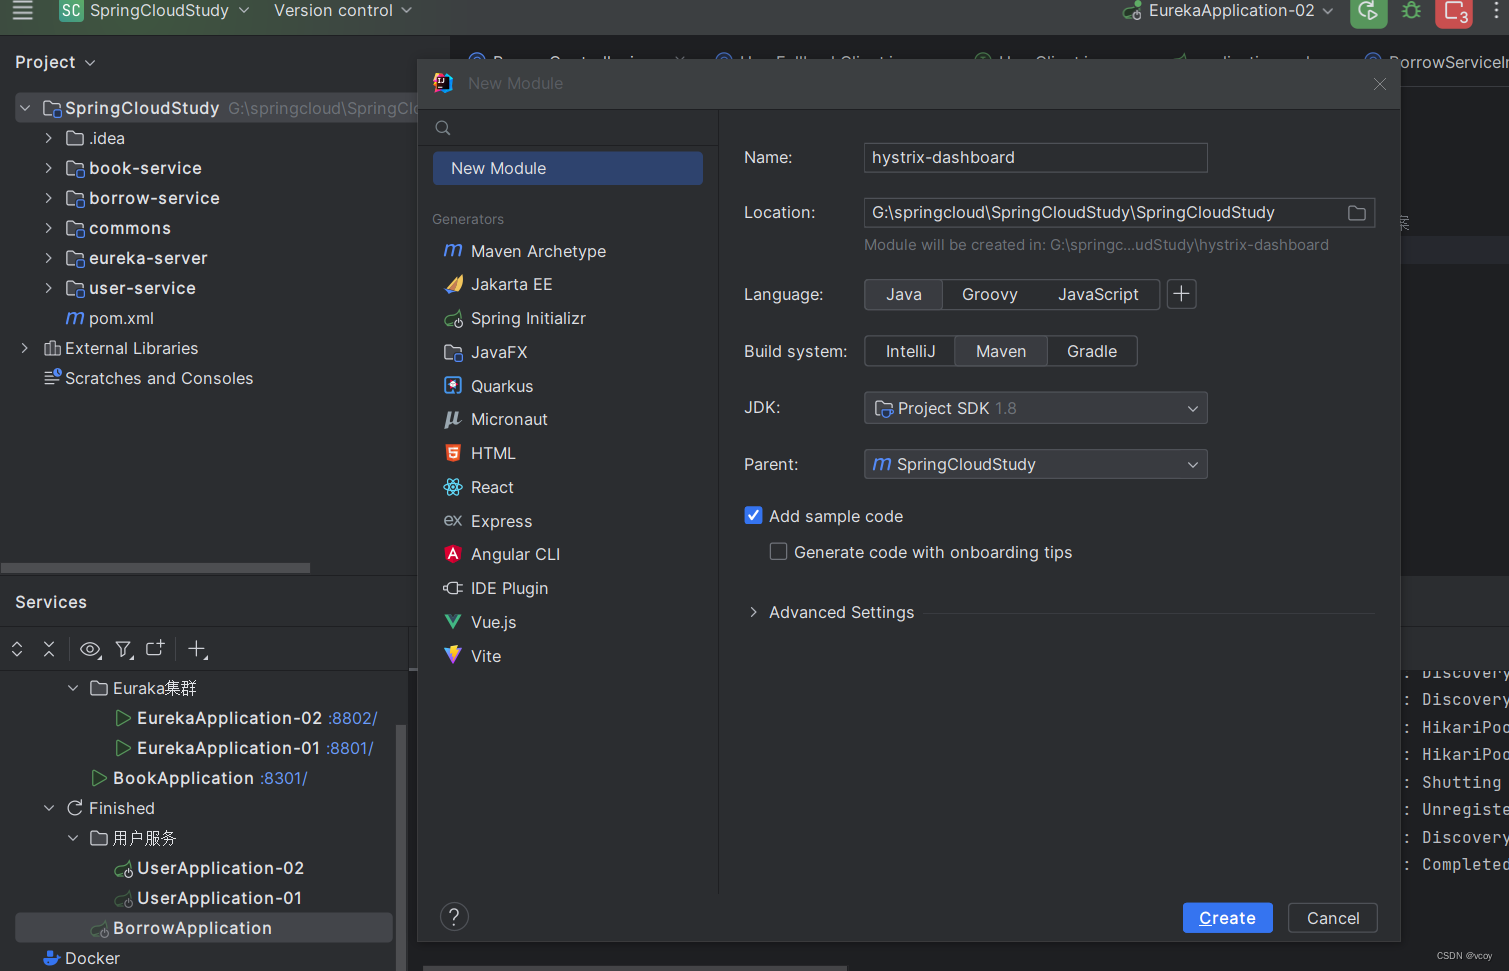
Task: Choose JavaScript as the language
Action: [1098, 294]
